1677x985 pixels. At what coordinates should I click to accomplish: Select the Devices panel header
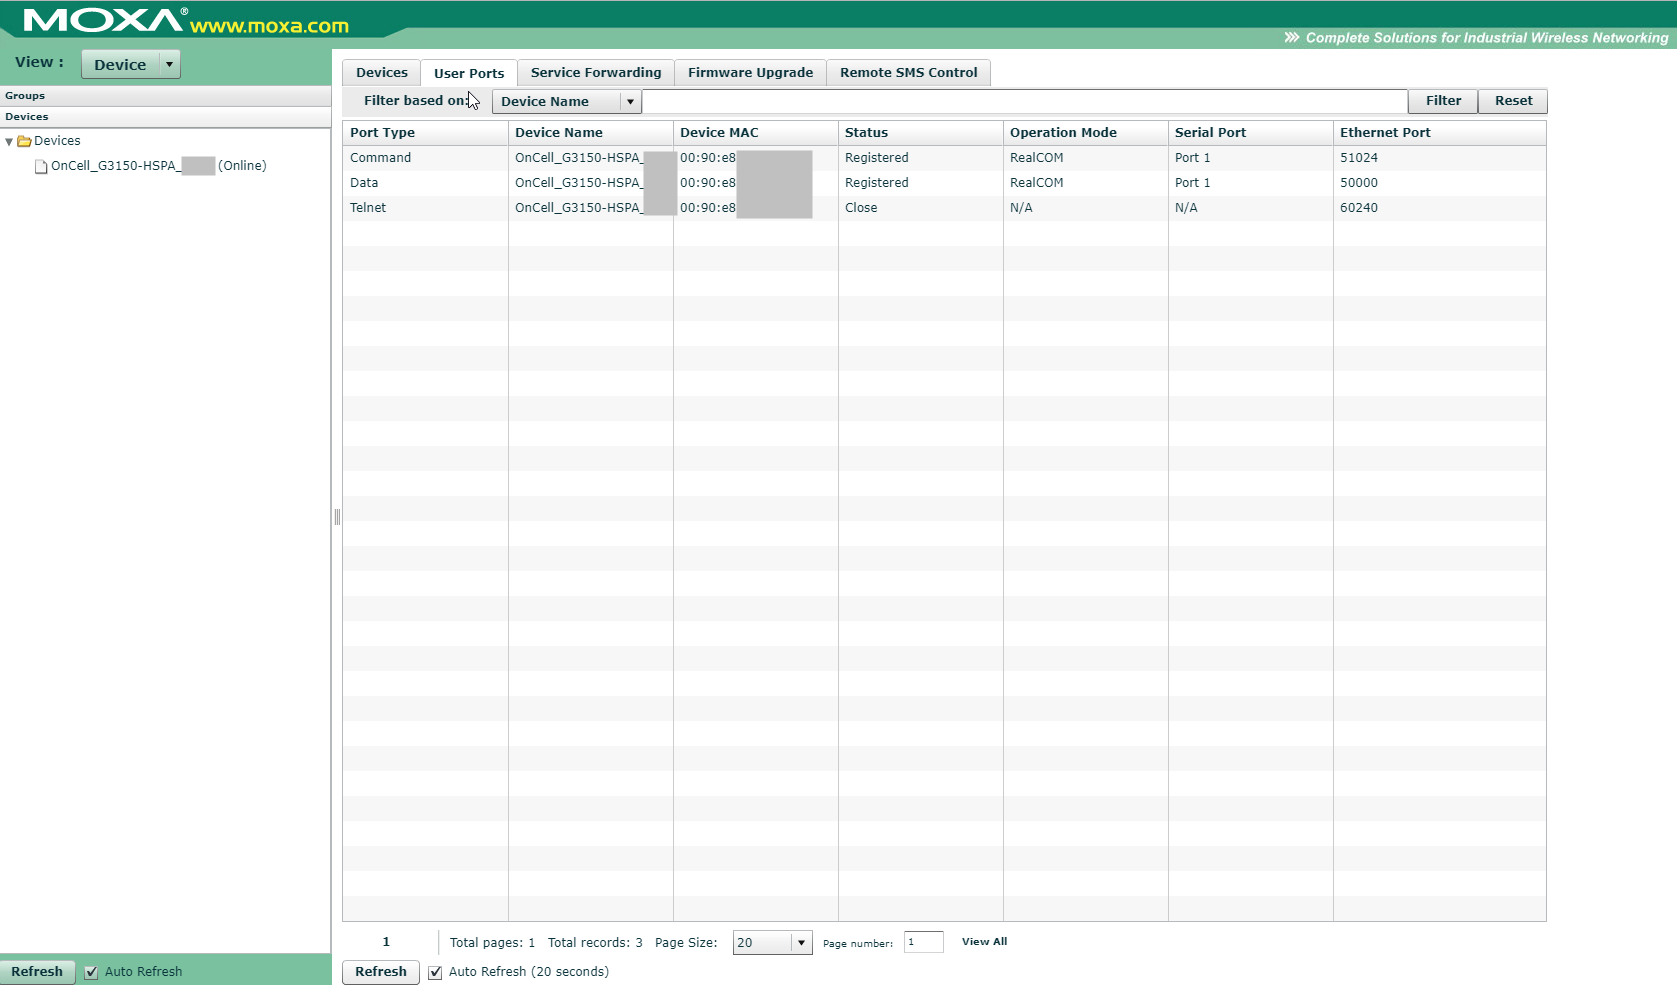tap(165, 117)
